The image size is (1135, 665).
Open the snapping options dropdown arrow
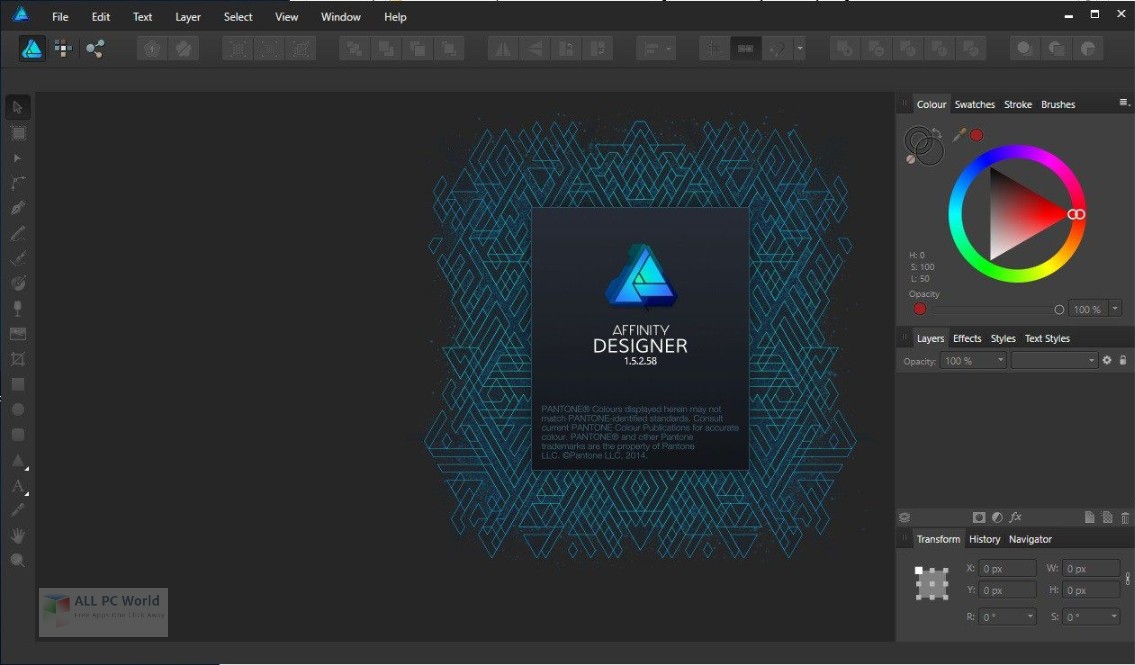pos(800,48)
